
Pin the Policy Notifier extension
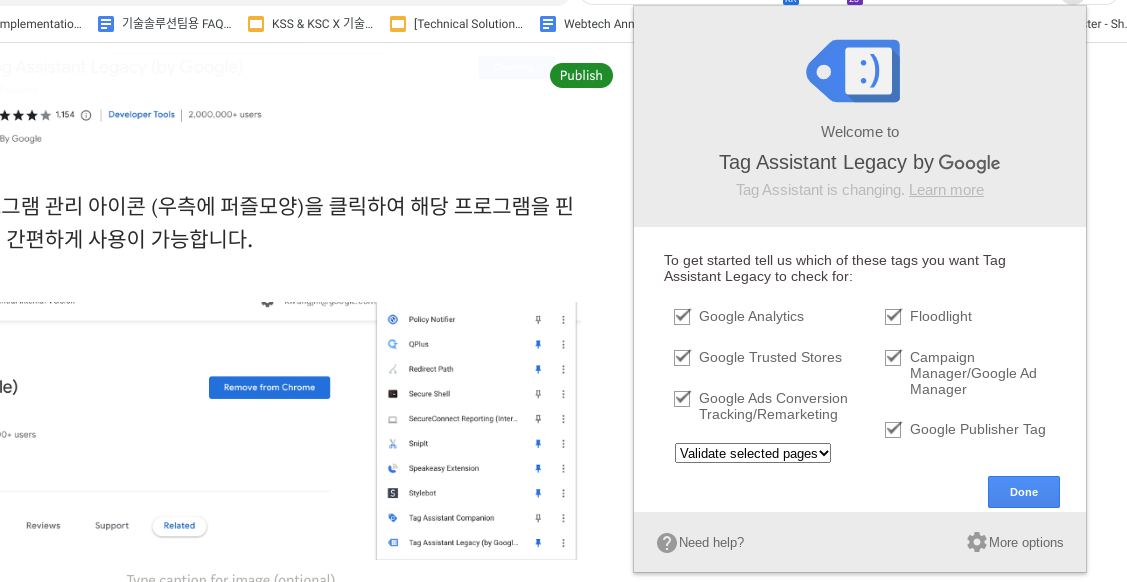[538, 320]
